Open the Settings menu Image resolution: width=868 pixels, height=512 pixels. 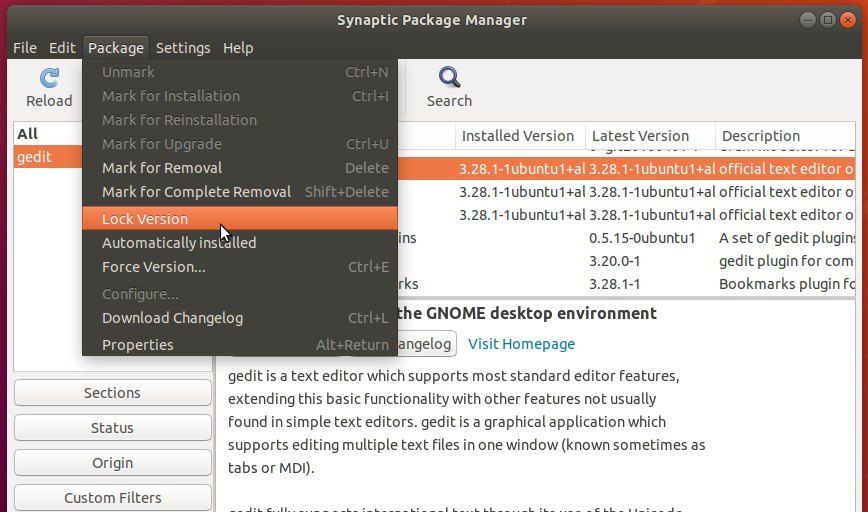183,48
